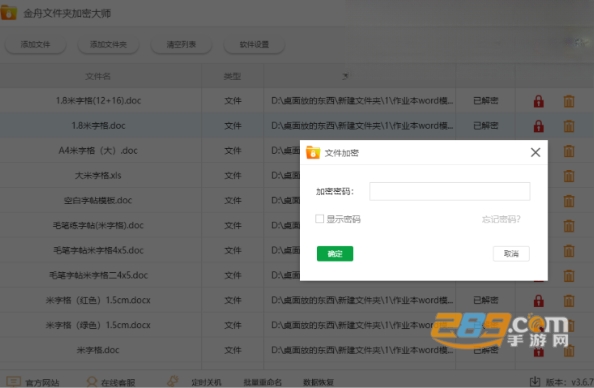594x388 pixels.
Task: Click the 官方网站 icon in the bottom bar
Action: click(14, 382)
